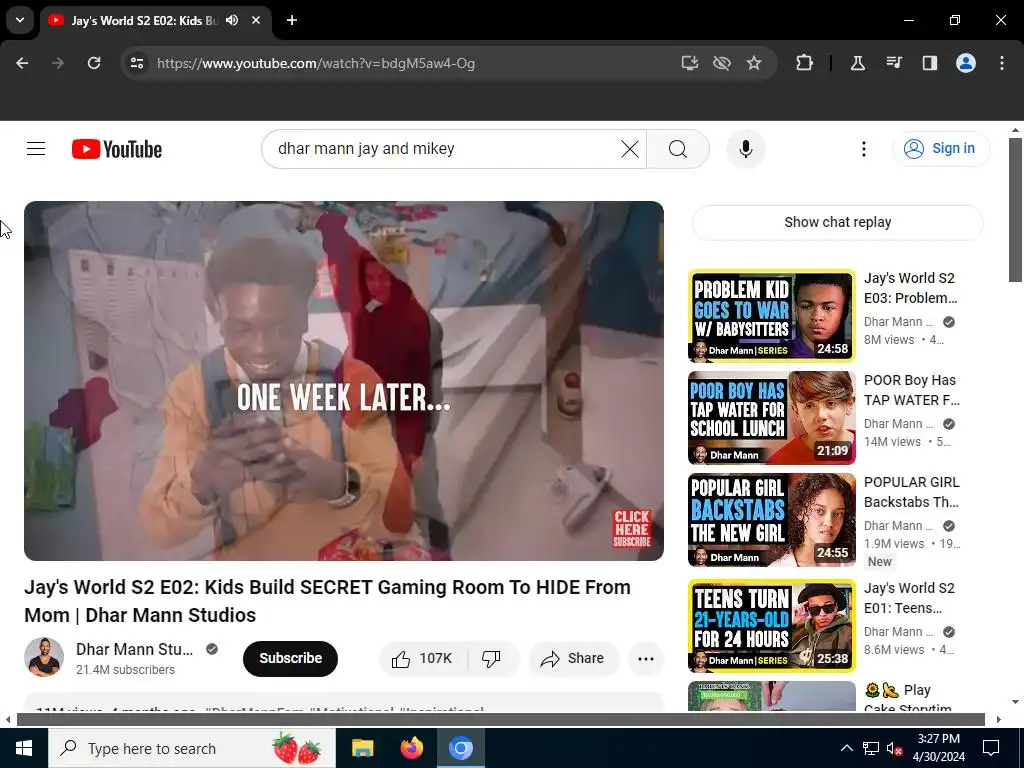The image size is (1024, 768).
Task: Open the taskbar clock and date
Action: point(940,748)
